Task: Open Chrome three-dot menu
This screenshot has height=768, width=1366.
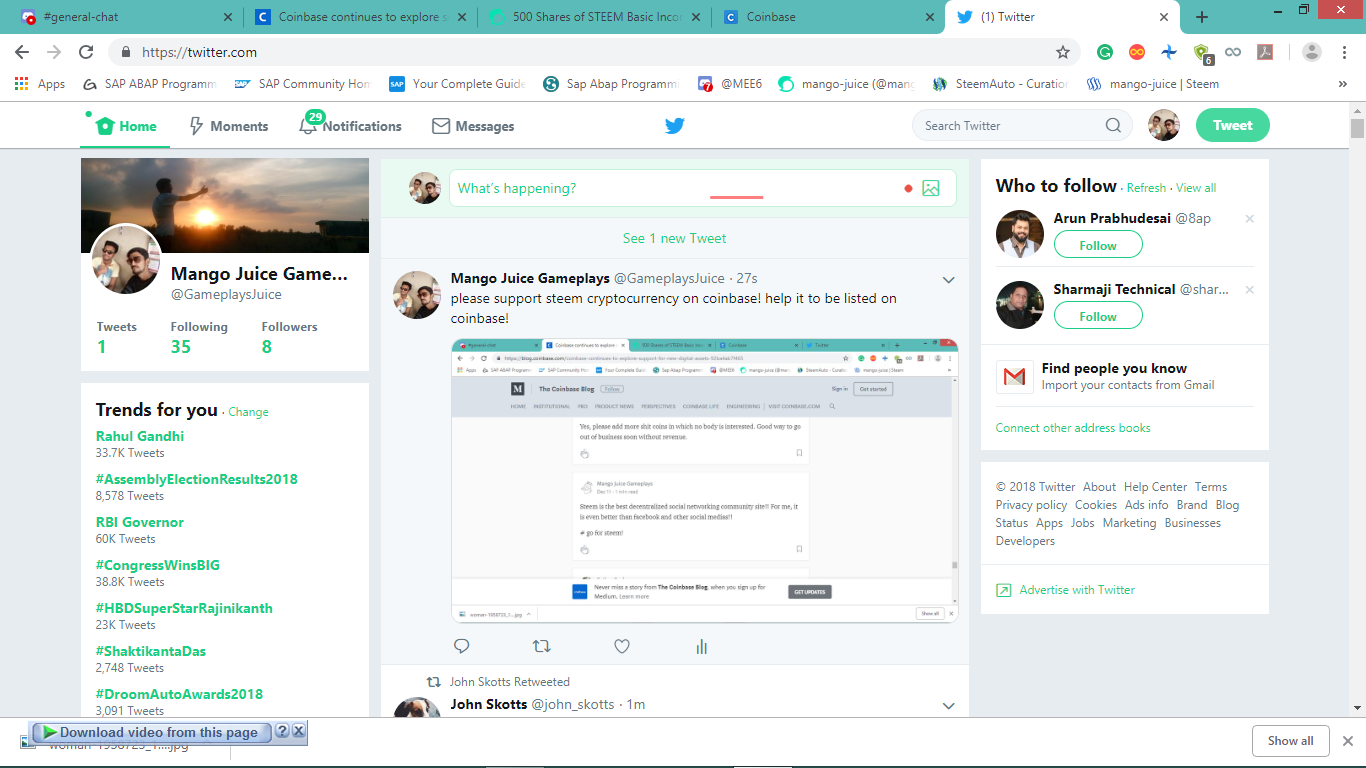Action: click(x=1345, y=52)
